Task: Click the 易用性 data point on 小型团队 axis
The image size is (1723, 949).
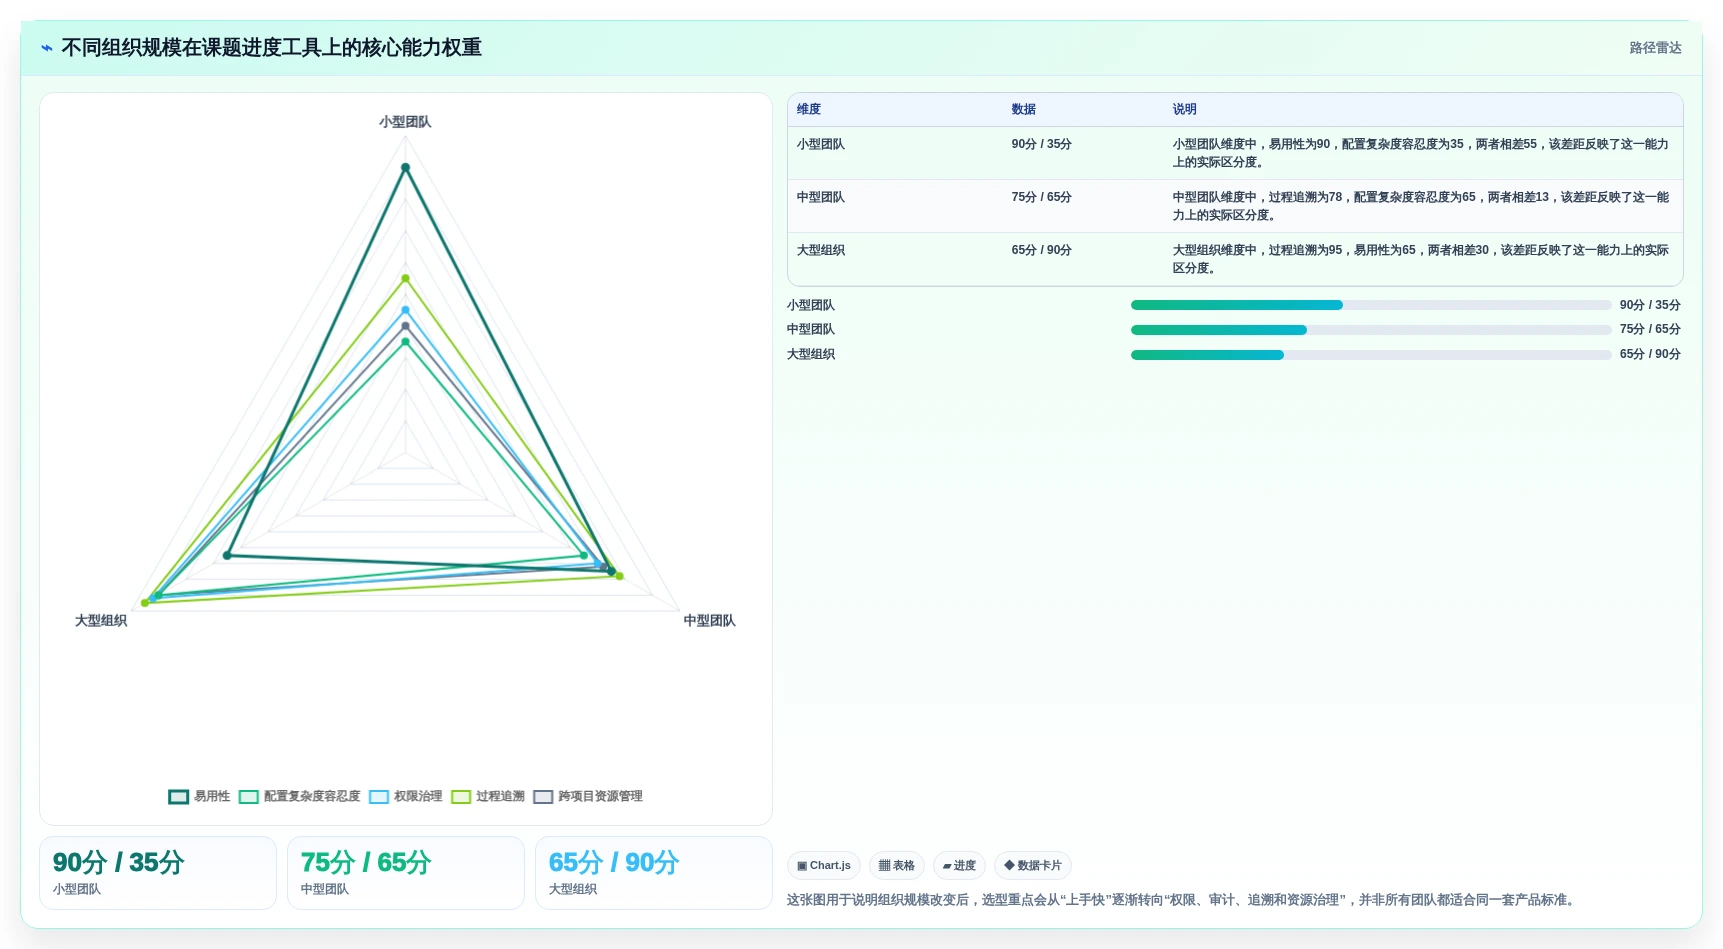Action: pos(405,168)
